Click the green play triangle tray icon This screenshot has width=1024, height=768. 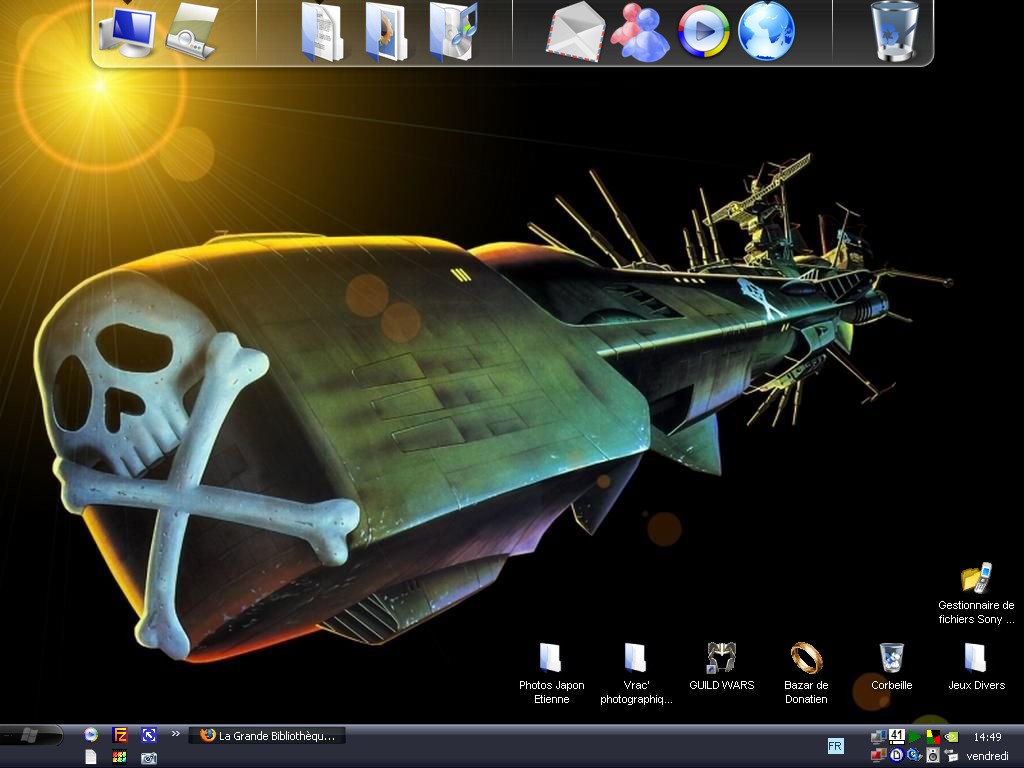[x=915, y=737]
